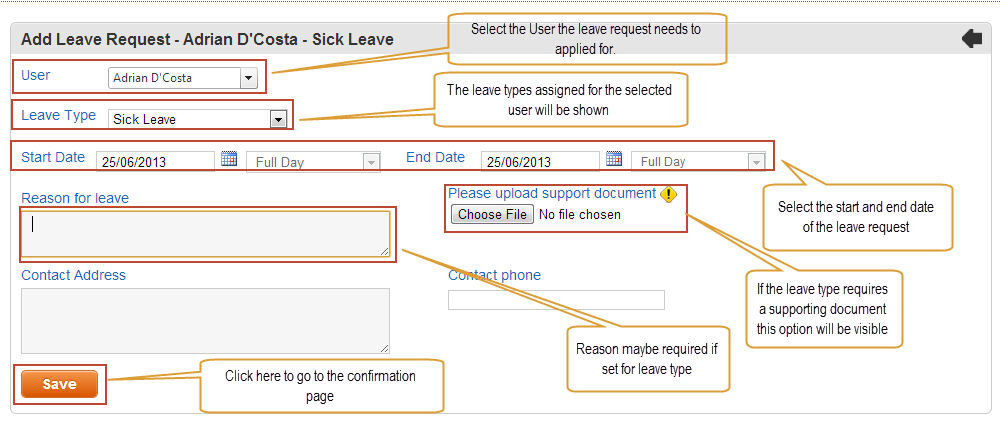Click the Leave Type label
Screen dimensions: 1000x428
[x=59, y=115]
